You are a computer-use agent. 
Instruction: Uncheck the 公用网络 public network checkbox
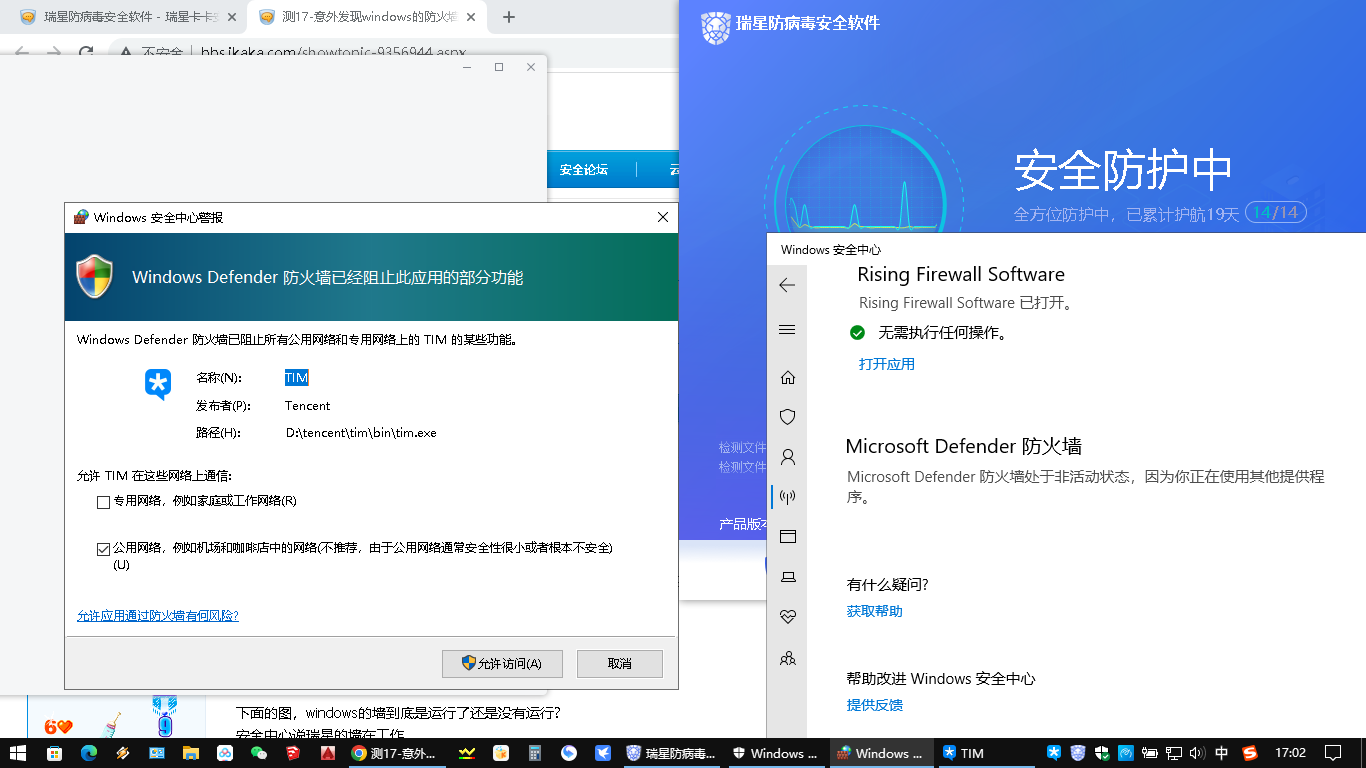[103, 549]
